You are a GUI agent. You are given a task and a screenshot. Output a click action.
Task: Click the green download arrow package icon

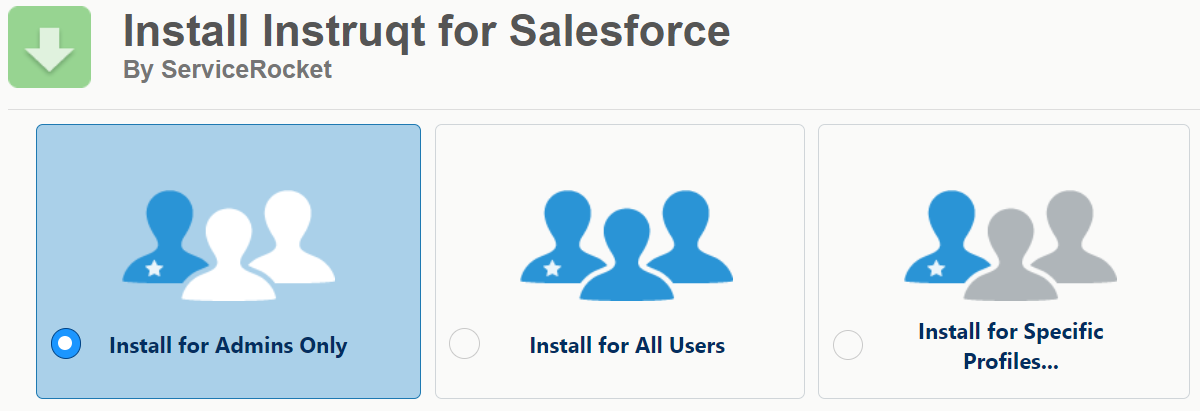(49, 47)
